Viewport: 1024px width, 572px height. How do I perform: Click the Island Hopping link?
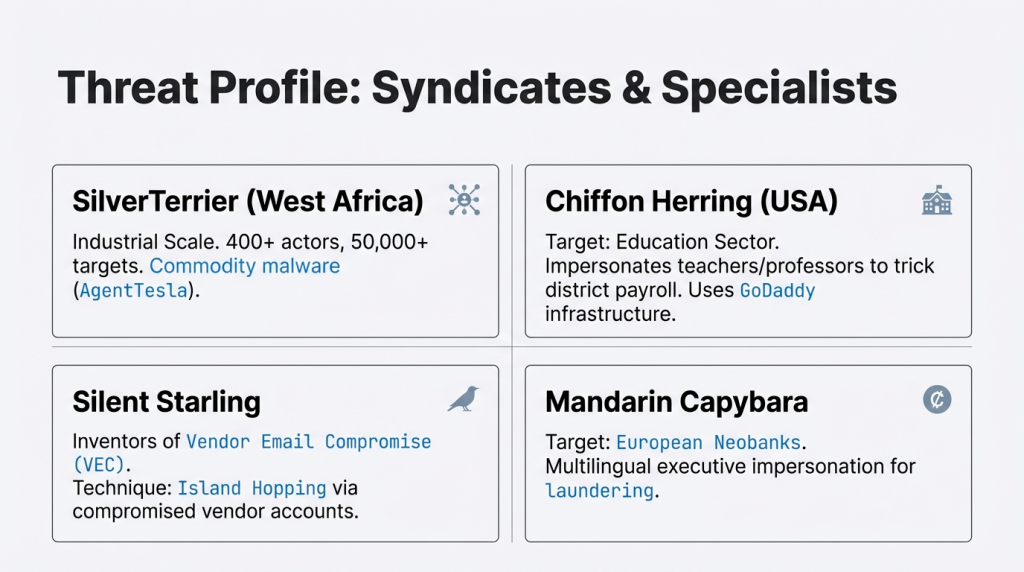(252, 489)
